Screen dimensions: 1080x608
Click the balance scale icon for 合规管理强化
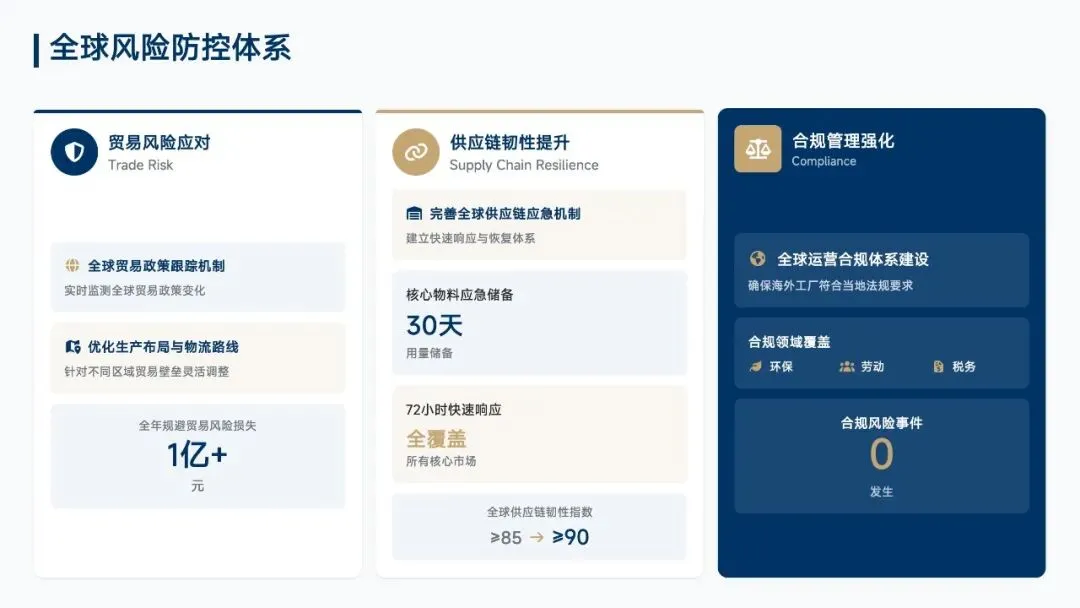pyautogui.click(x=758, y=149)
